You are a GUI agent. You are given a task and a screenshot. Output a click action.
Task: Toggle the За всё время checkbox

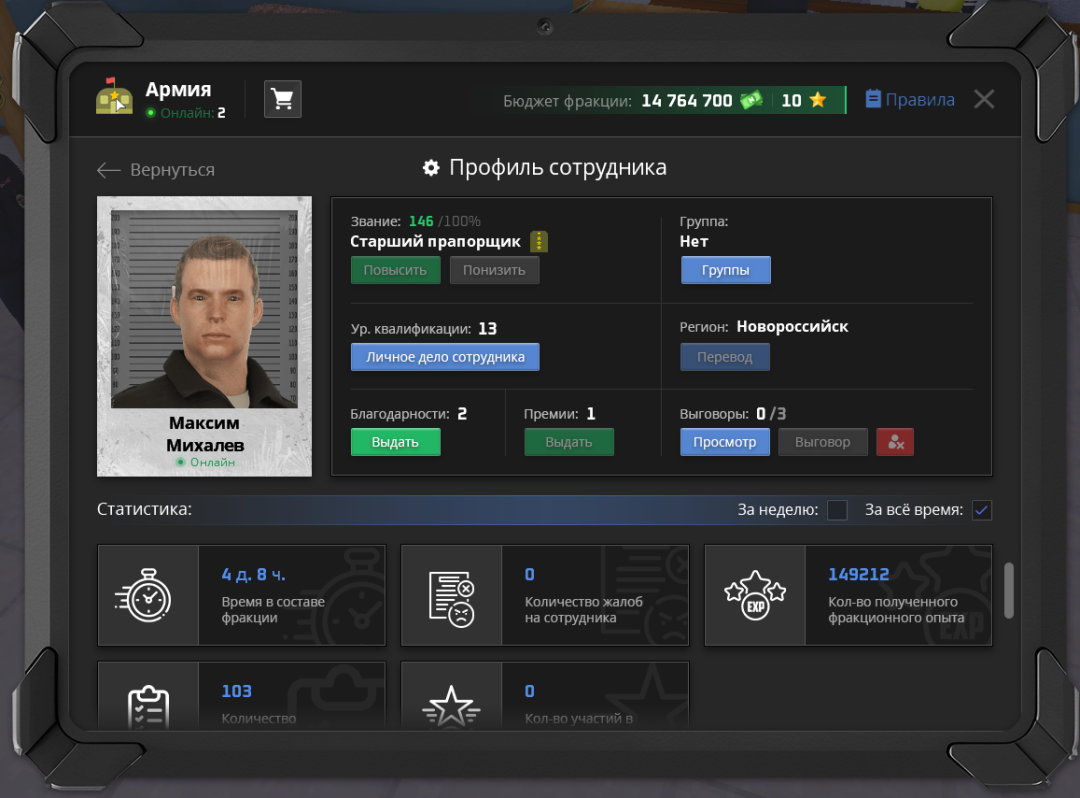(x=982, y=510)
